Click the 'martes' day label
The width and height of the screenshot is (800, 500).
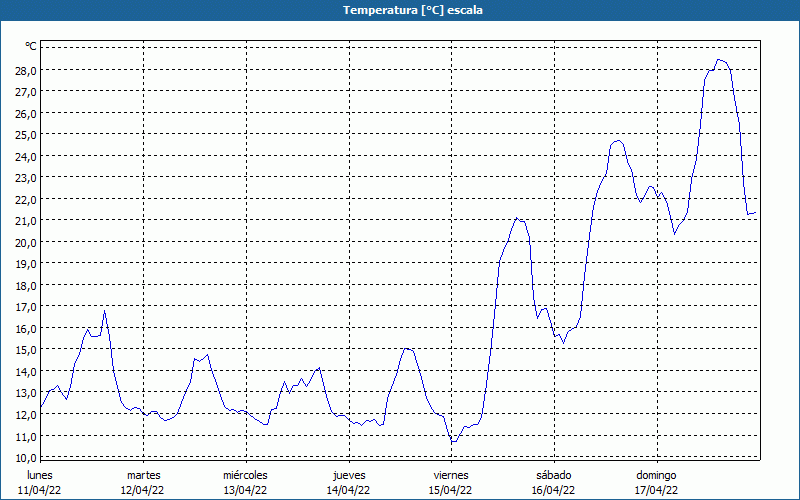[143, 475]
